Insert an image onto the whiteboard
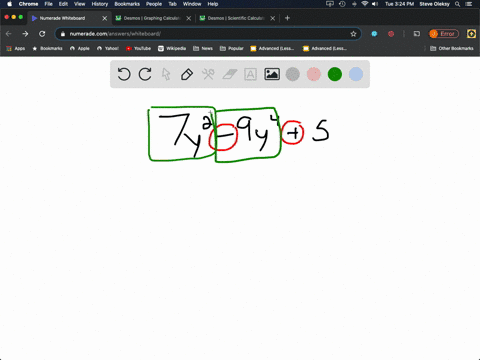480x360 pixels. point(272,74)
